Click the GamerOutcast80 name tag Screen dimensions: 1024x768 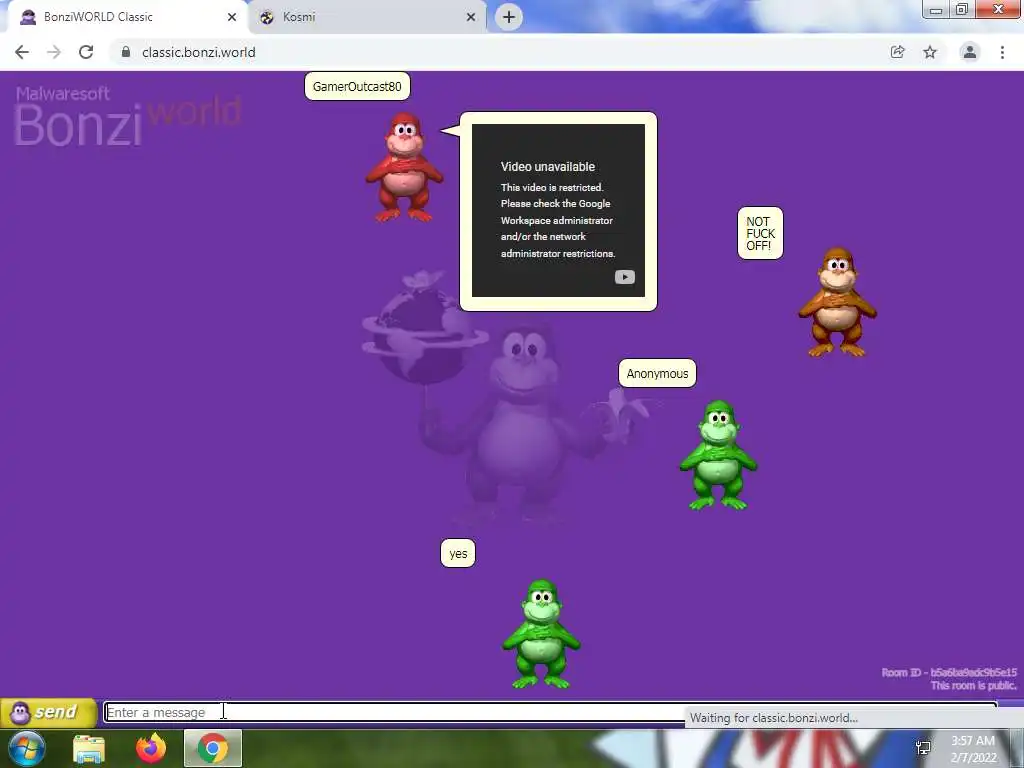click(x=357, y=86)
